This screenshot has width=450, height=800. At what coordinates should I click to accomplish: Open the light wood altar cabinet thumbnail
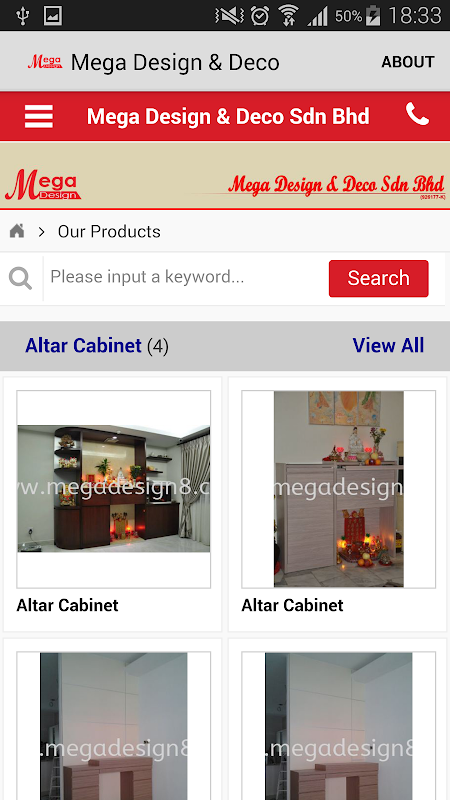(339, 489)
